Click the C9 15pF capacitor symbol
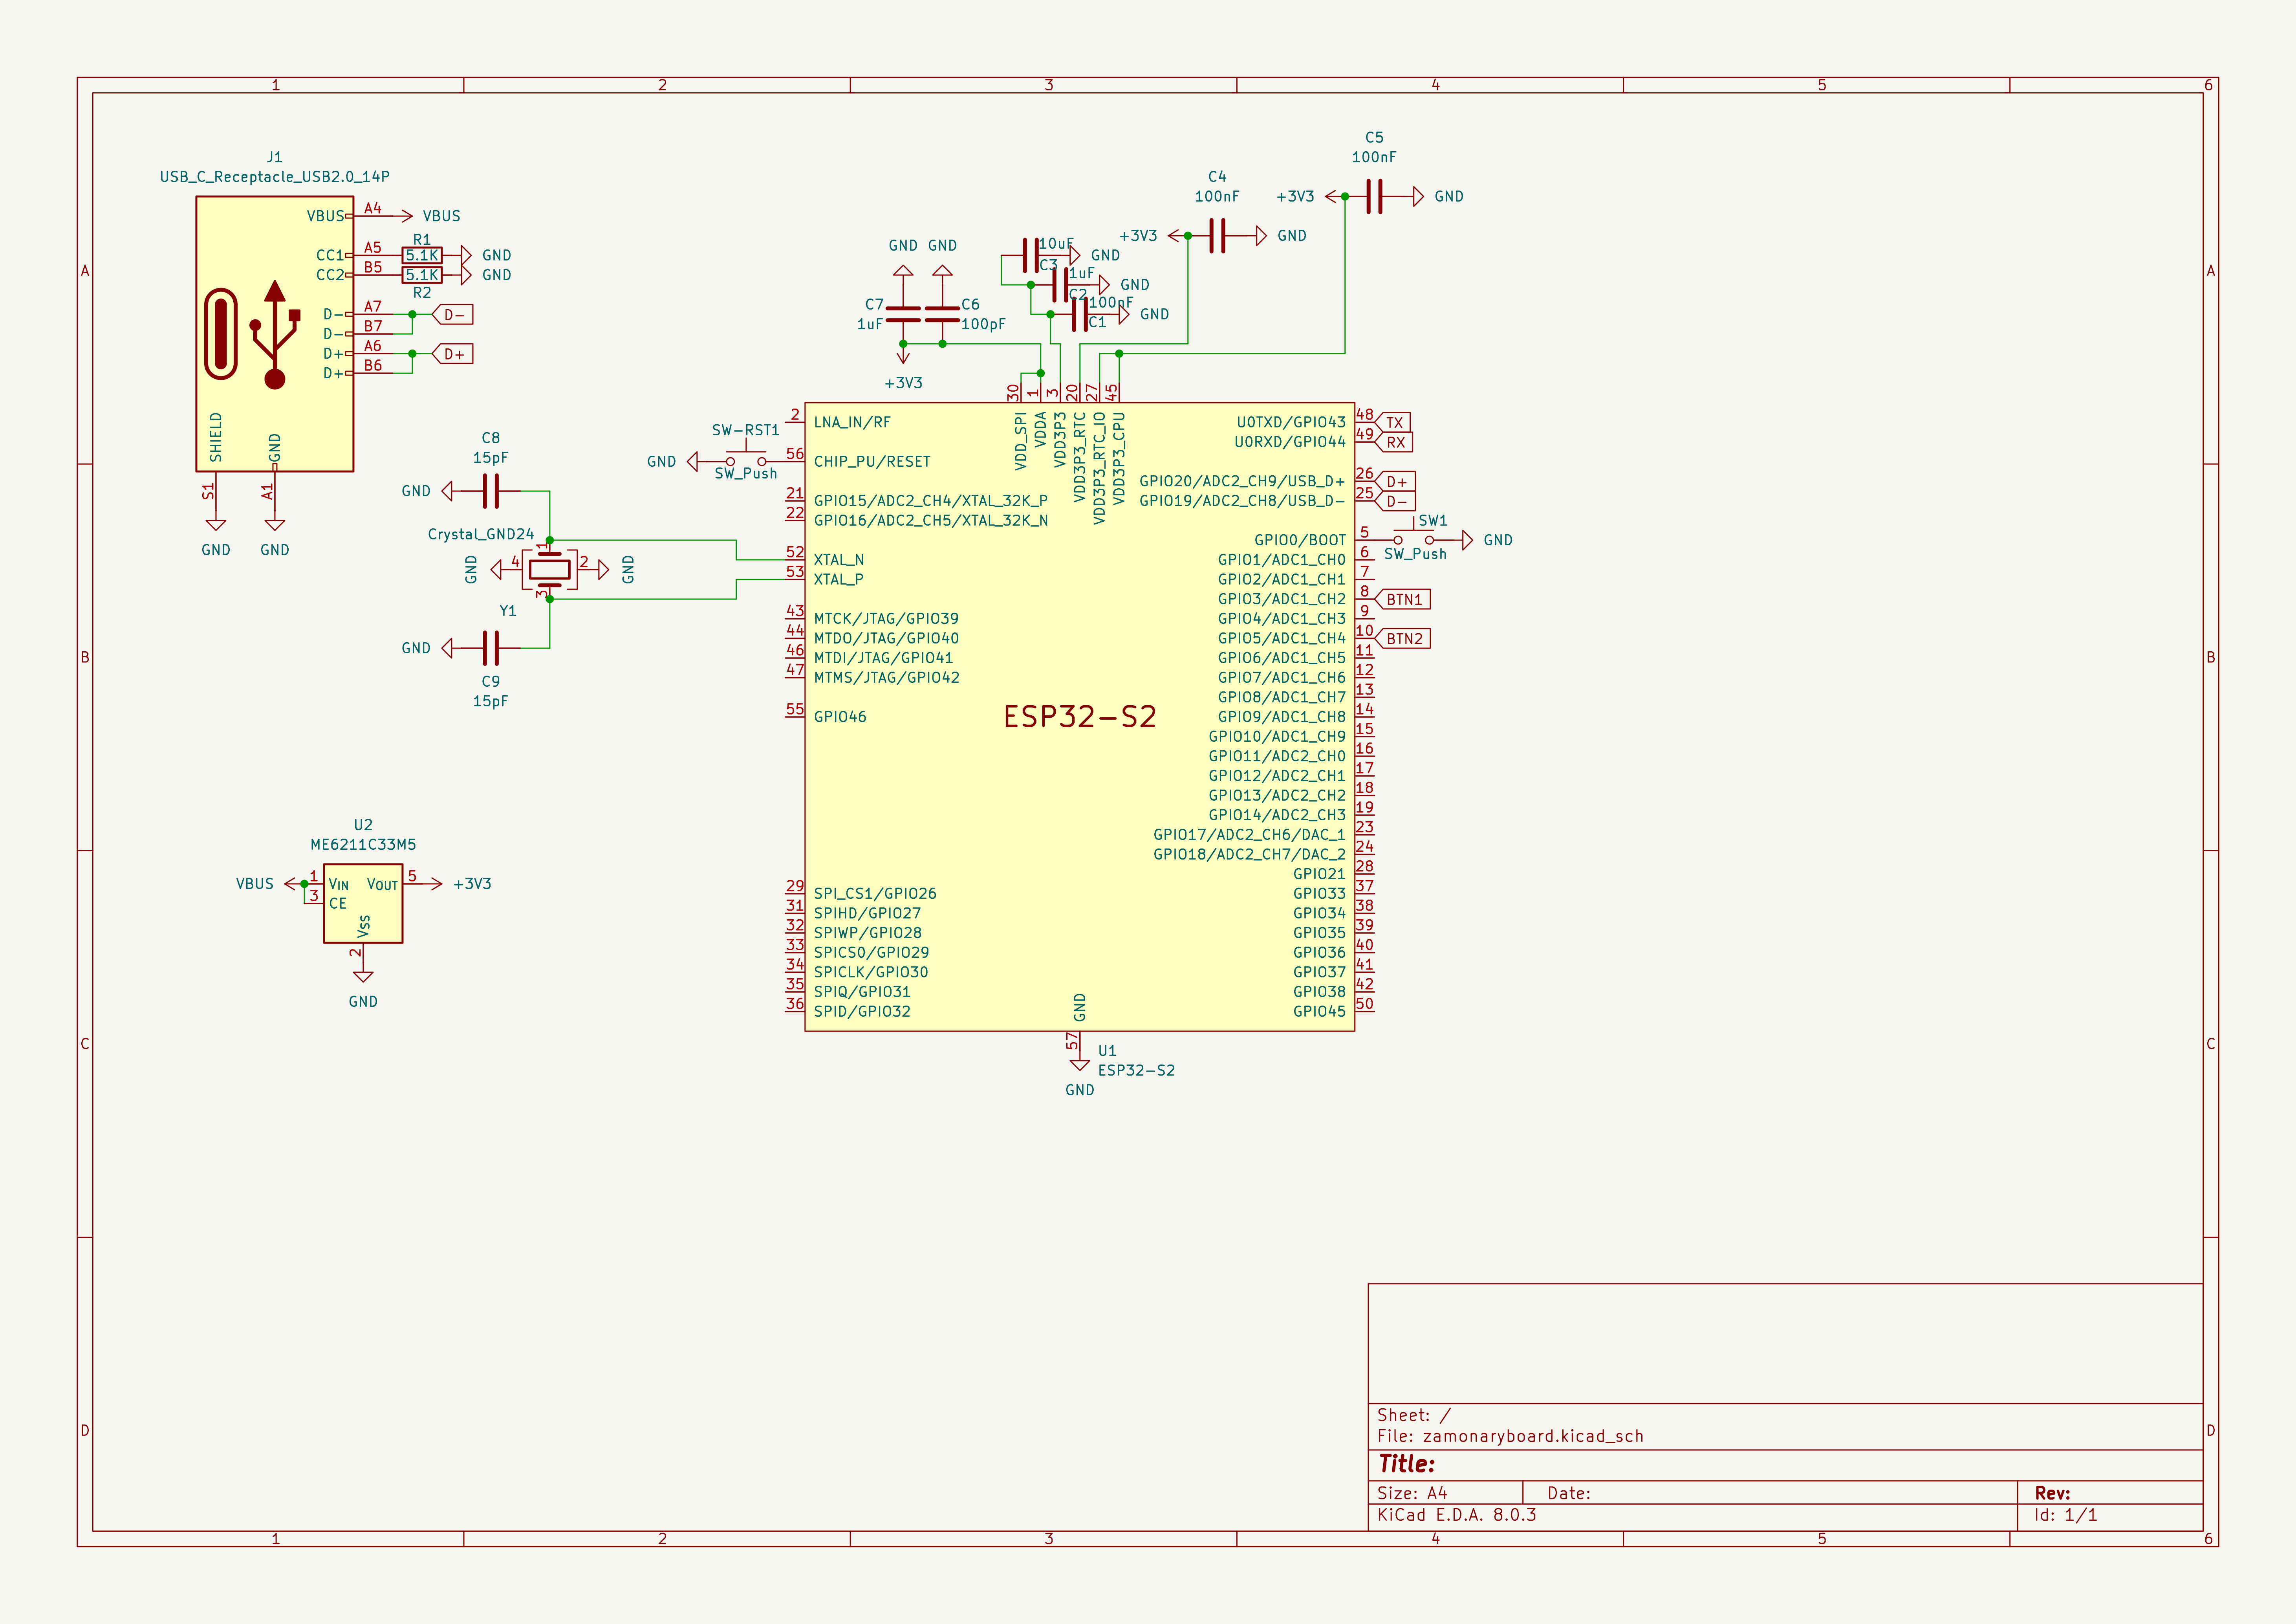The image size is (2296, 1624). (x=490, y=648)
